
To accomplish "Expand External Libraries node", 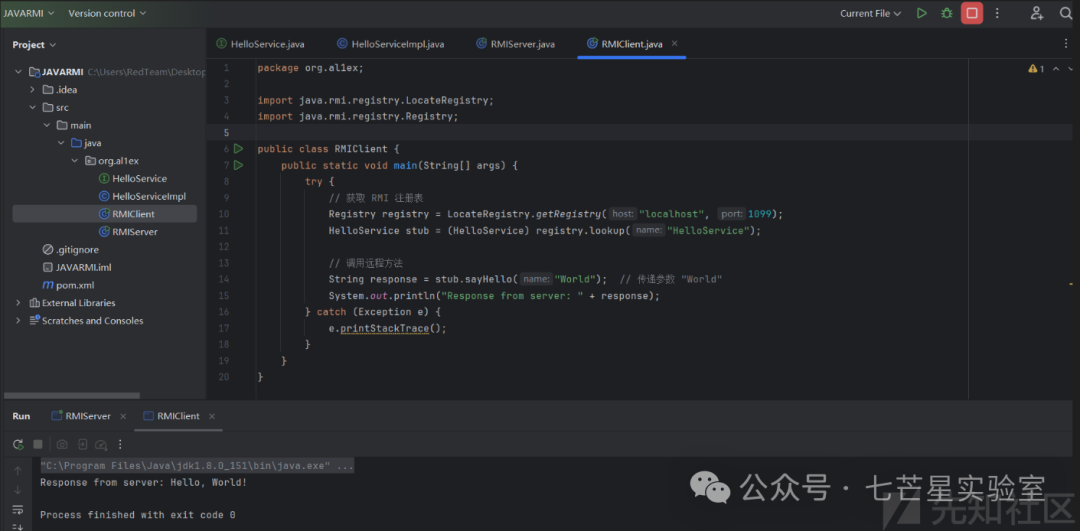I will click(18, 303).
